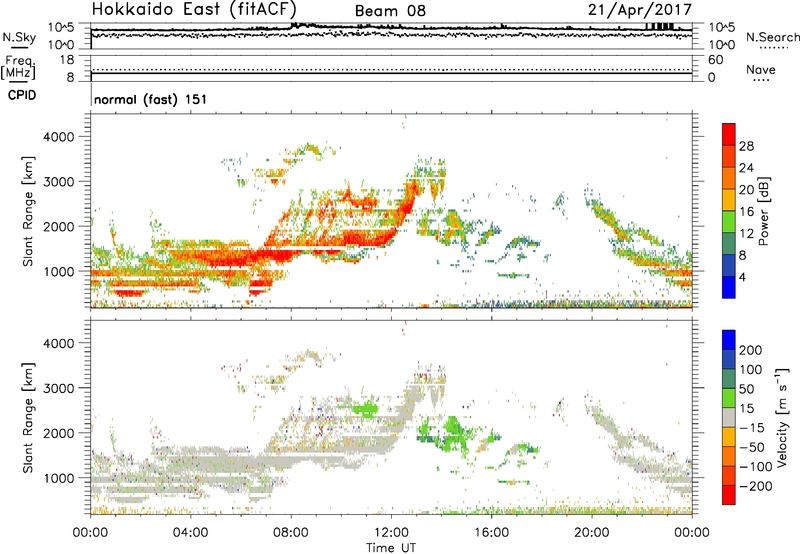
Task: Click the 'N.Search' legend label
Action: 772,37
